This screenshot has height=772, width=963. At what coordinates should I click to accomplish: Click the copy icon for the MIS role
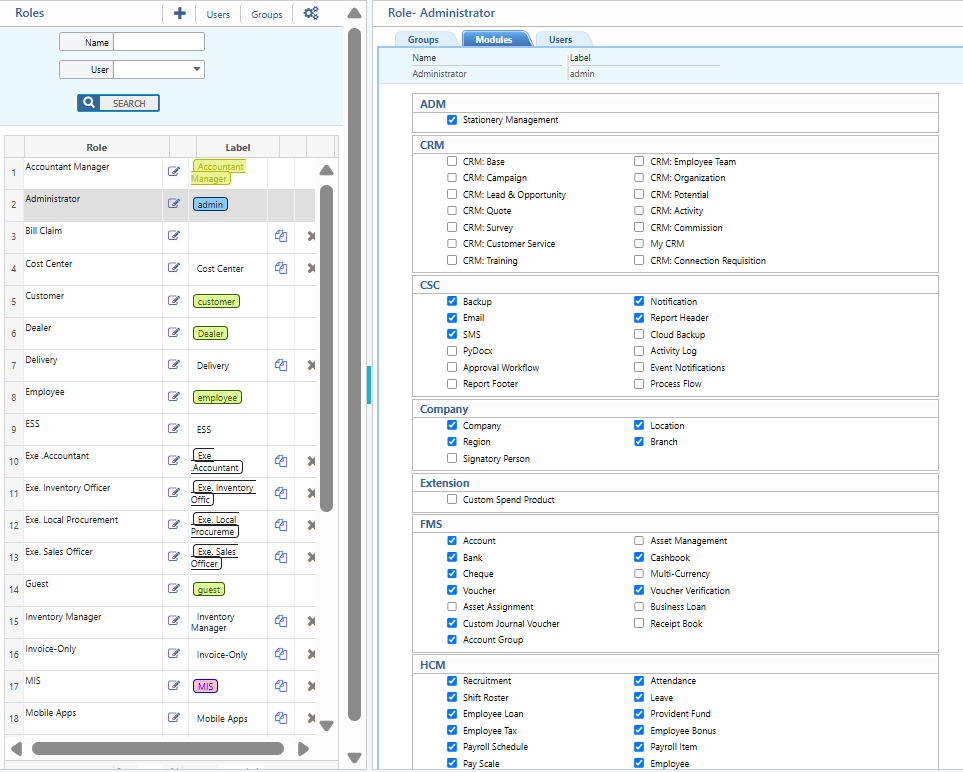tap(281, 686)
